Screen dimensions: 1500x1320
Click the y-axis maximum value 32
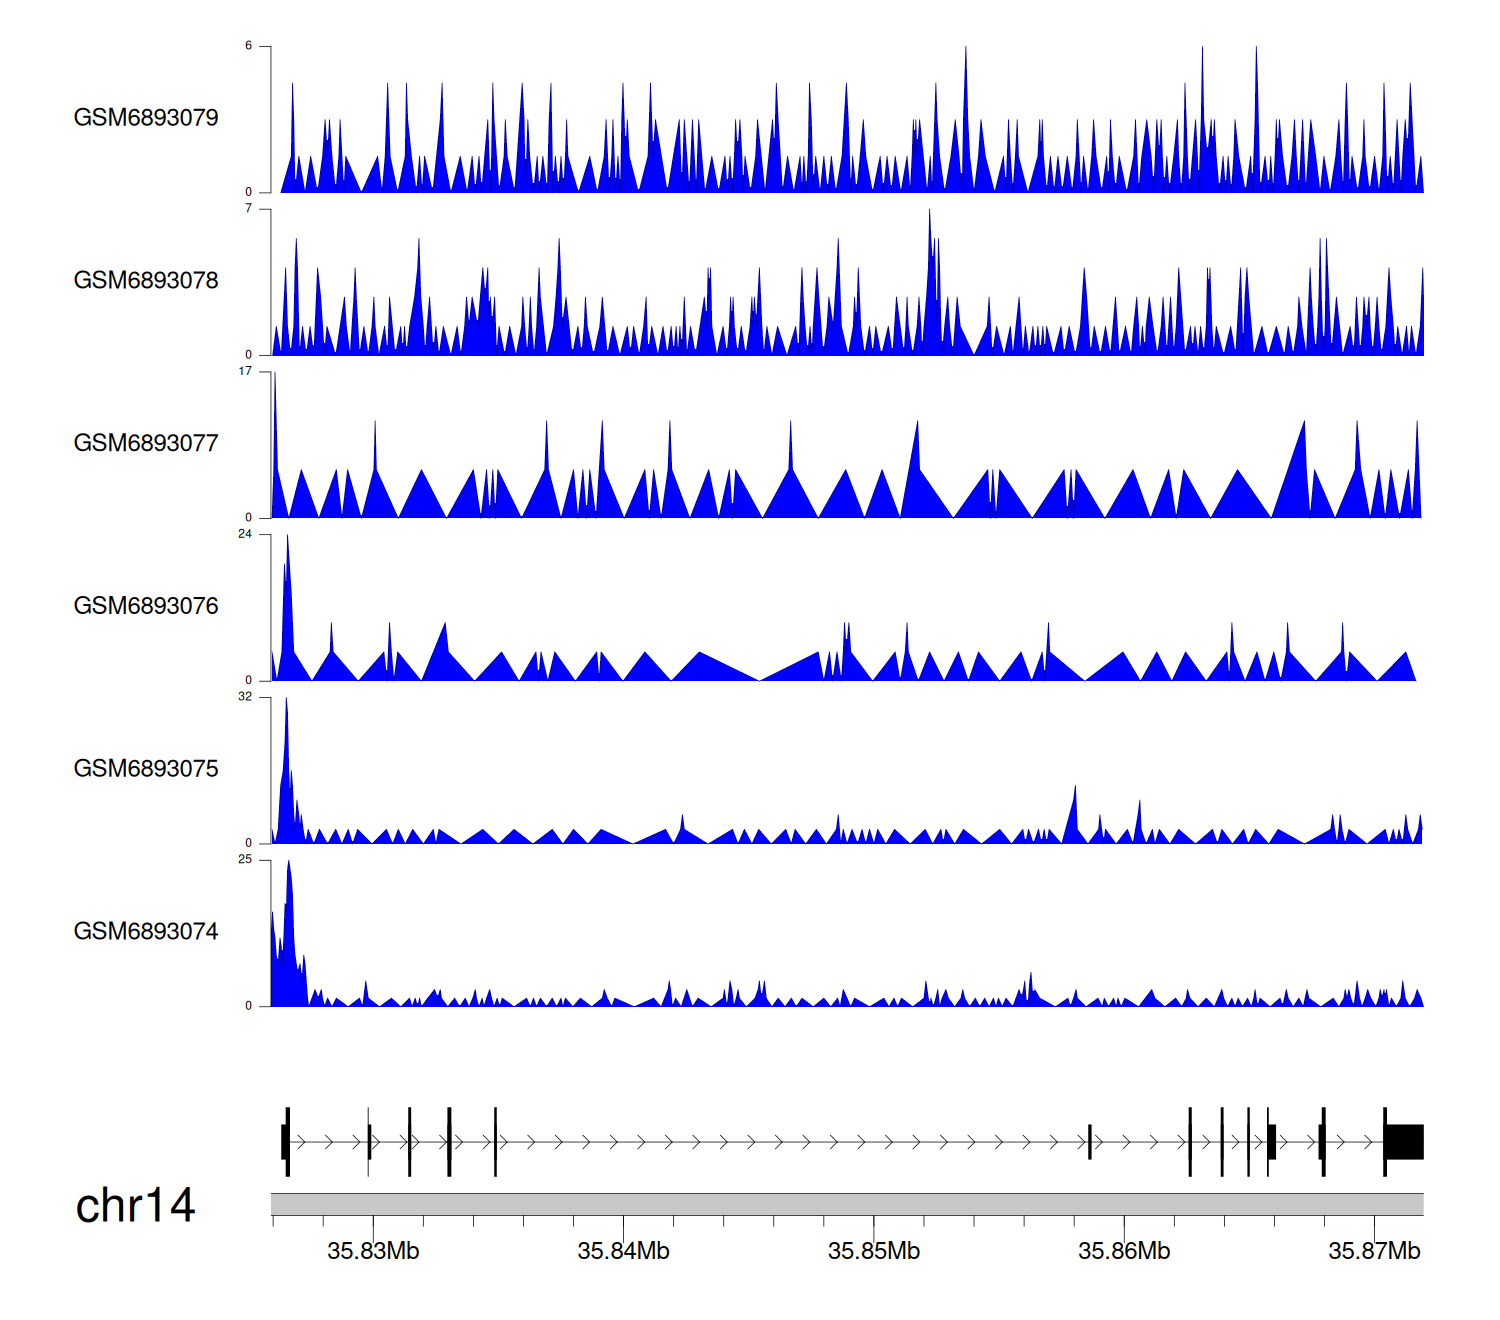click(245, 697)
